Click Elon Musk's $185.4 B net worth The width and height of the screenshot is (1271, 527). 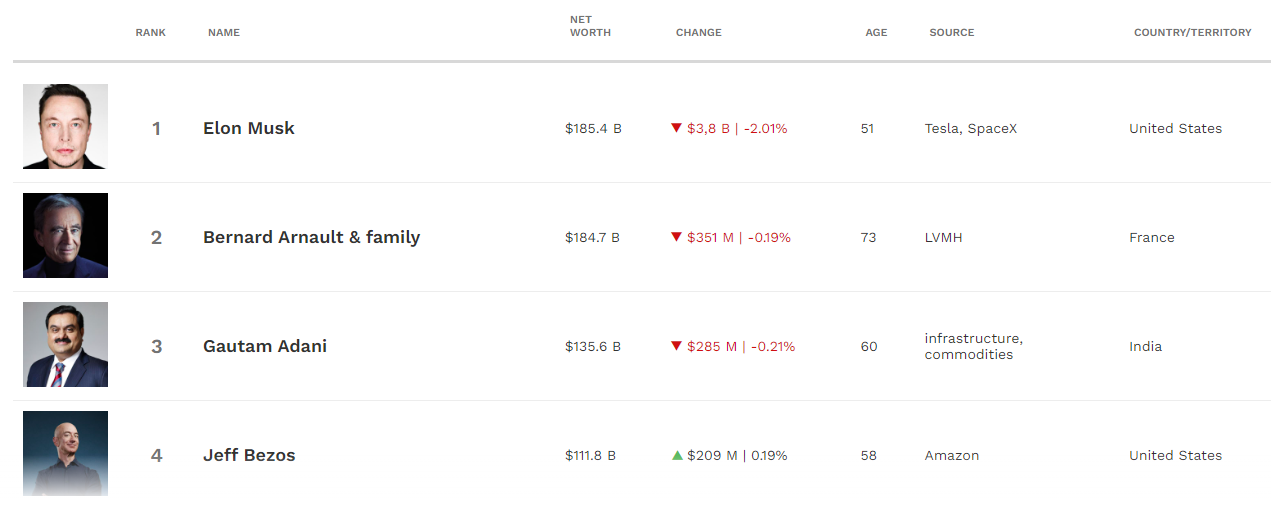coord(593,128)
